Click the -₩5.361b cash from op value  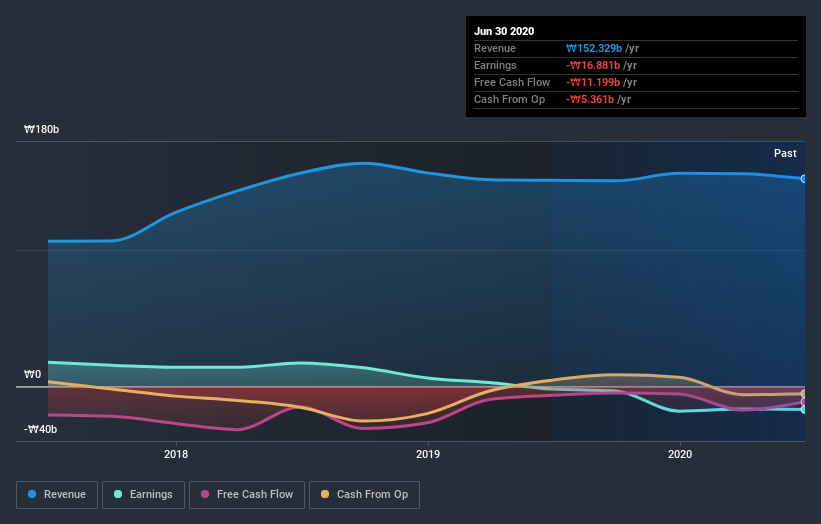(x=590, y=99)
